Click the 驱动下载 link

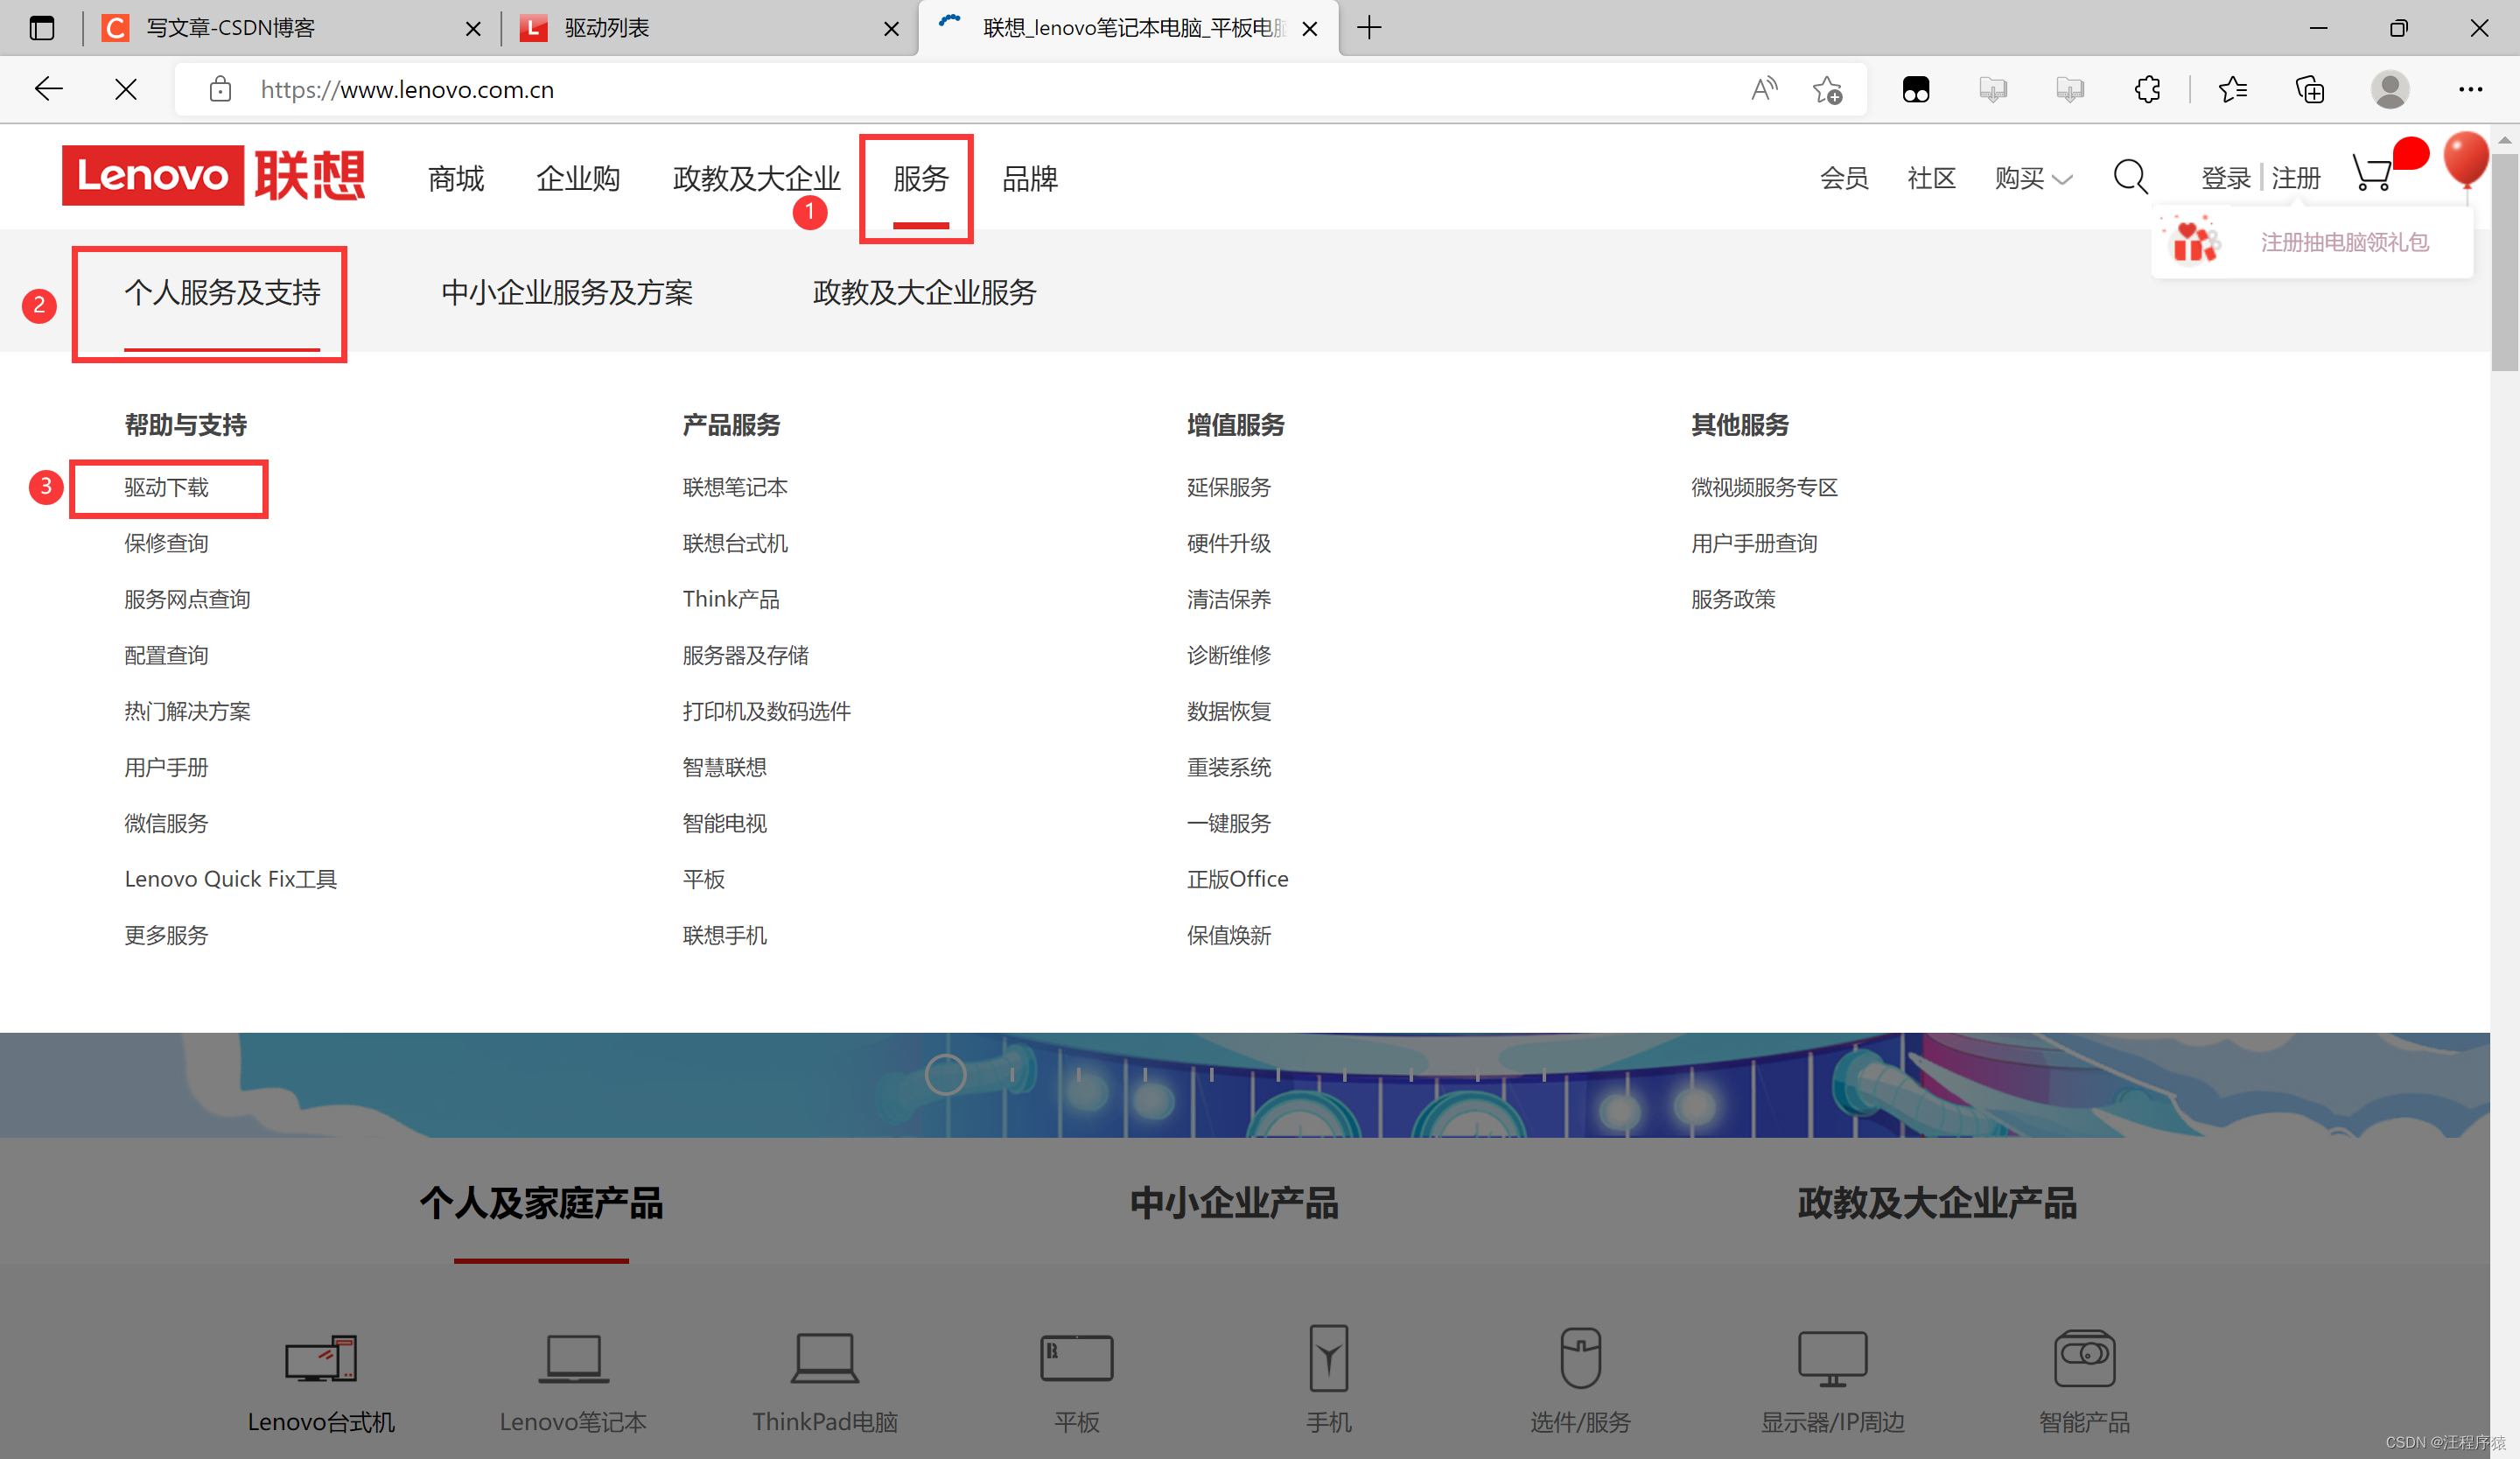(166, 488)
